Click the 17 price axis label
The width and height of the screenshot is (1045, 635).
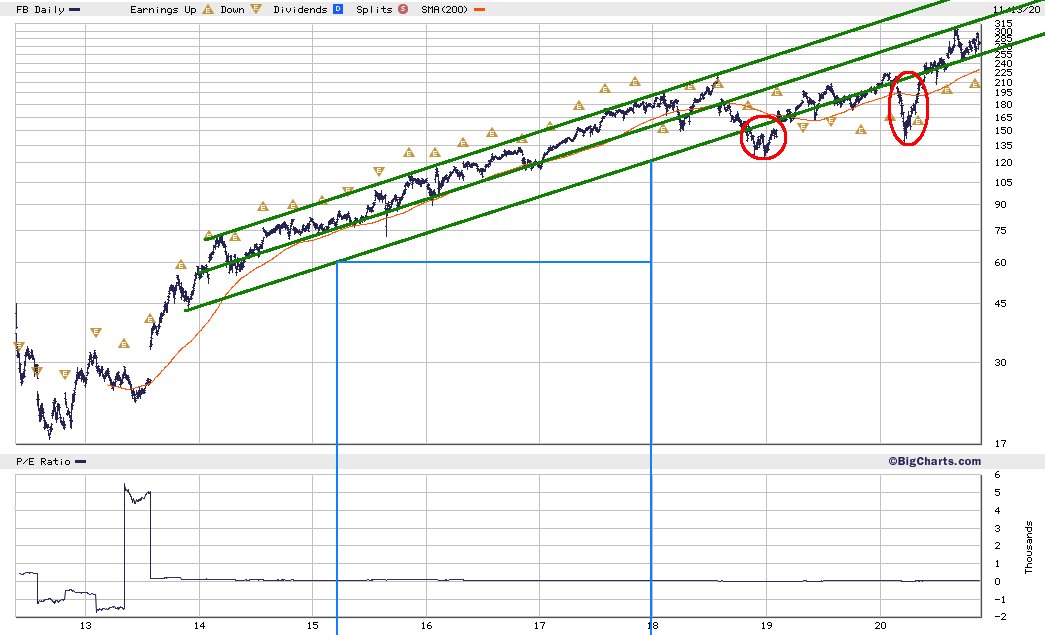pyautogui.click(x=1000, y=443)
